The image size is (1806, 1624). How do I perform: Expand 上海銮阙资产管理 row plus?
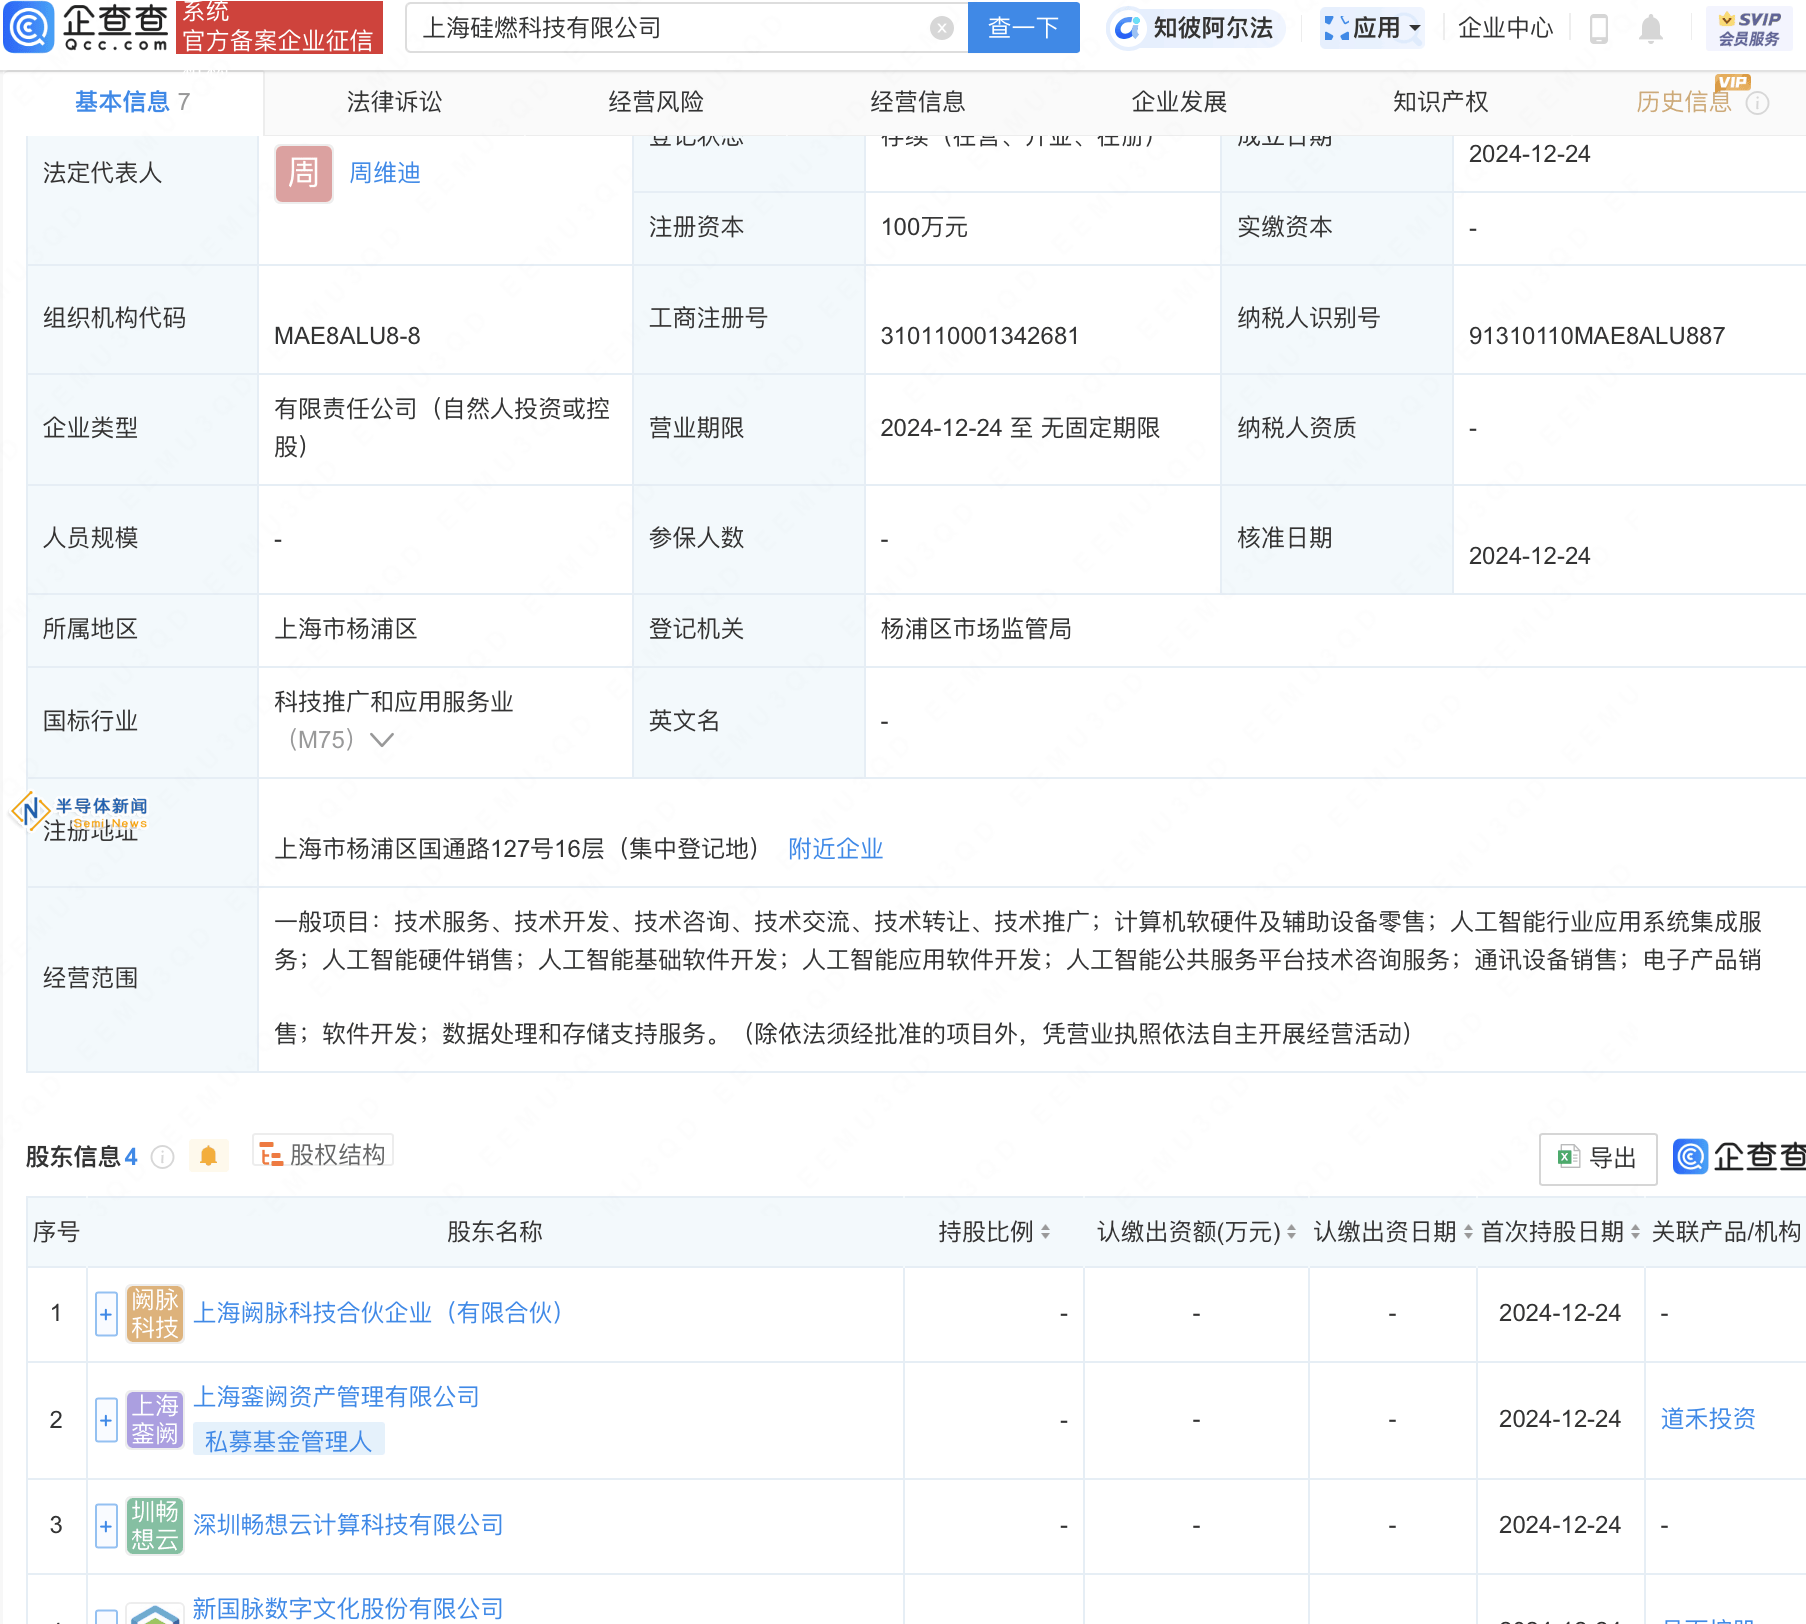(x=106, y=1419)
